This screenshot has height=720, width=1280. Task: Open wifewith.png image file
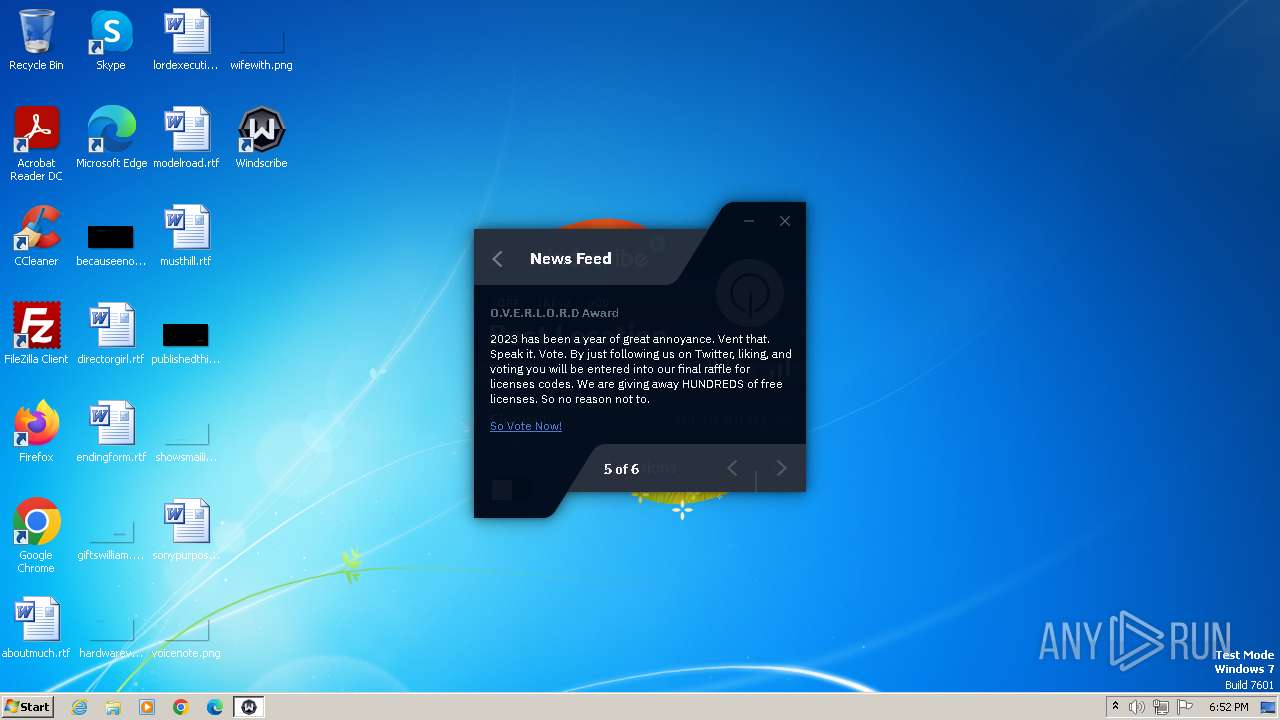click(x=261, y=41)
